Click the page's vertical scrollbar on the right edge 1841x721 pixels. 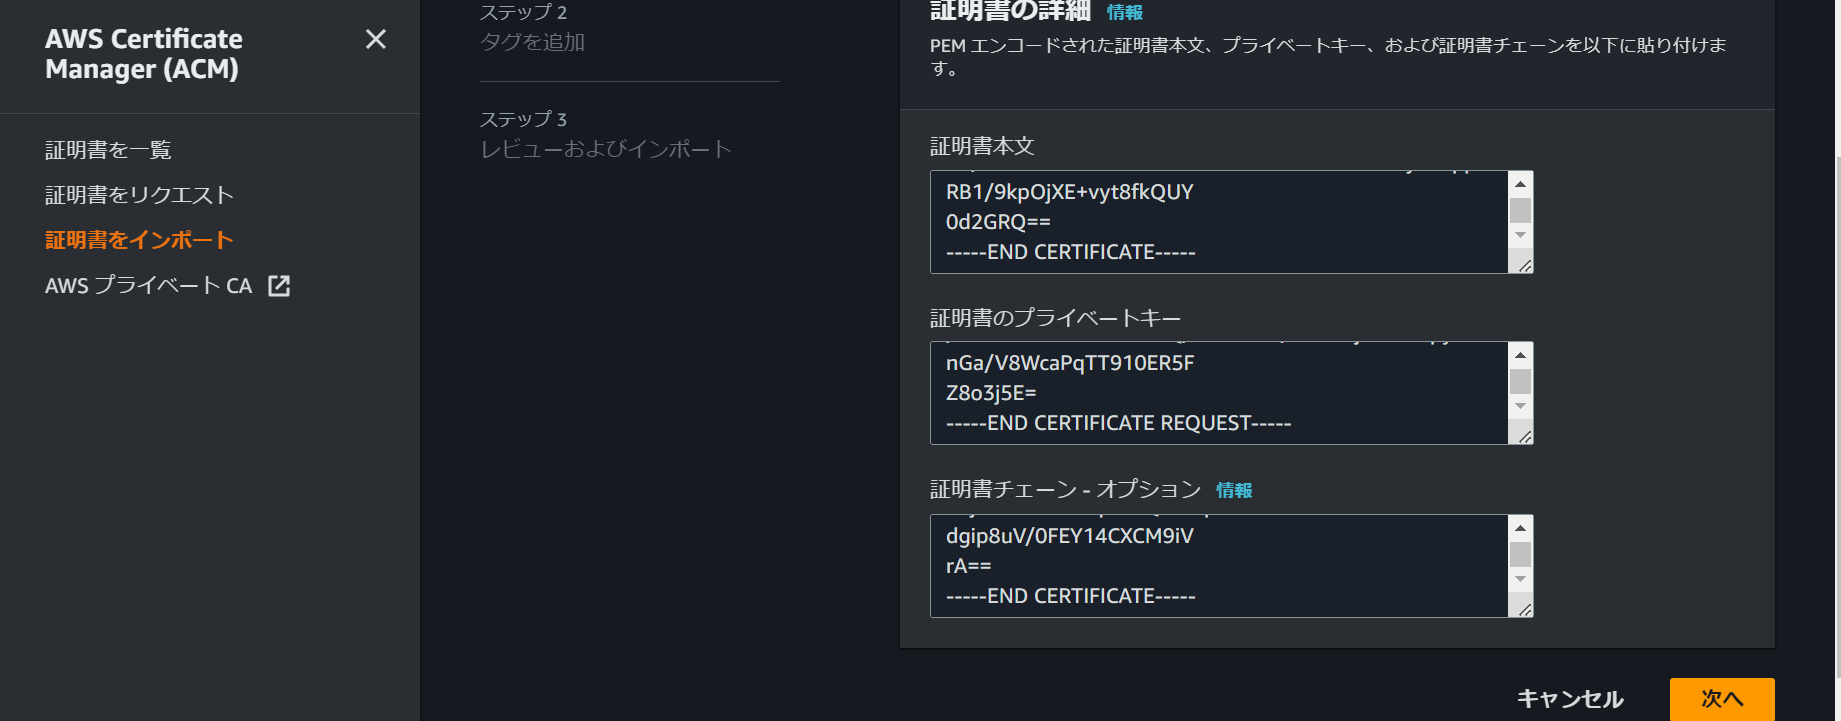pyautogui.click(x=1837, y=415)
